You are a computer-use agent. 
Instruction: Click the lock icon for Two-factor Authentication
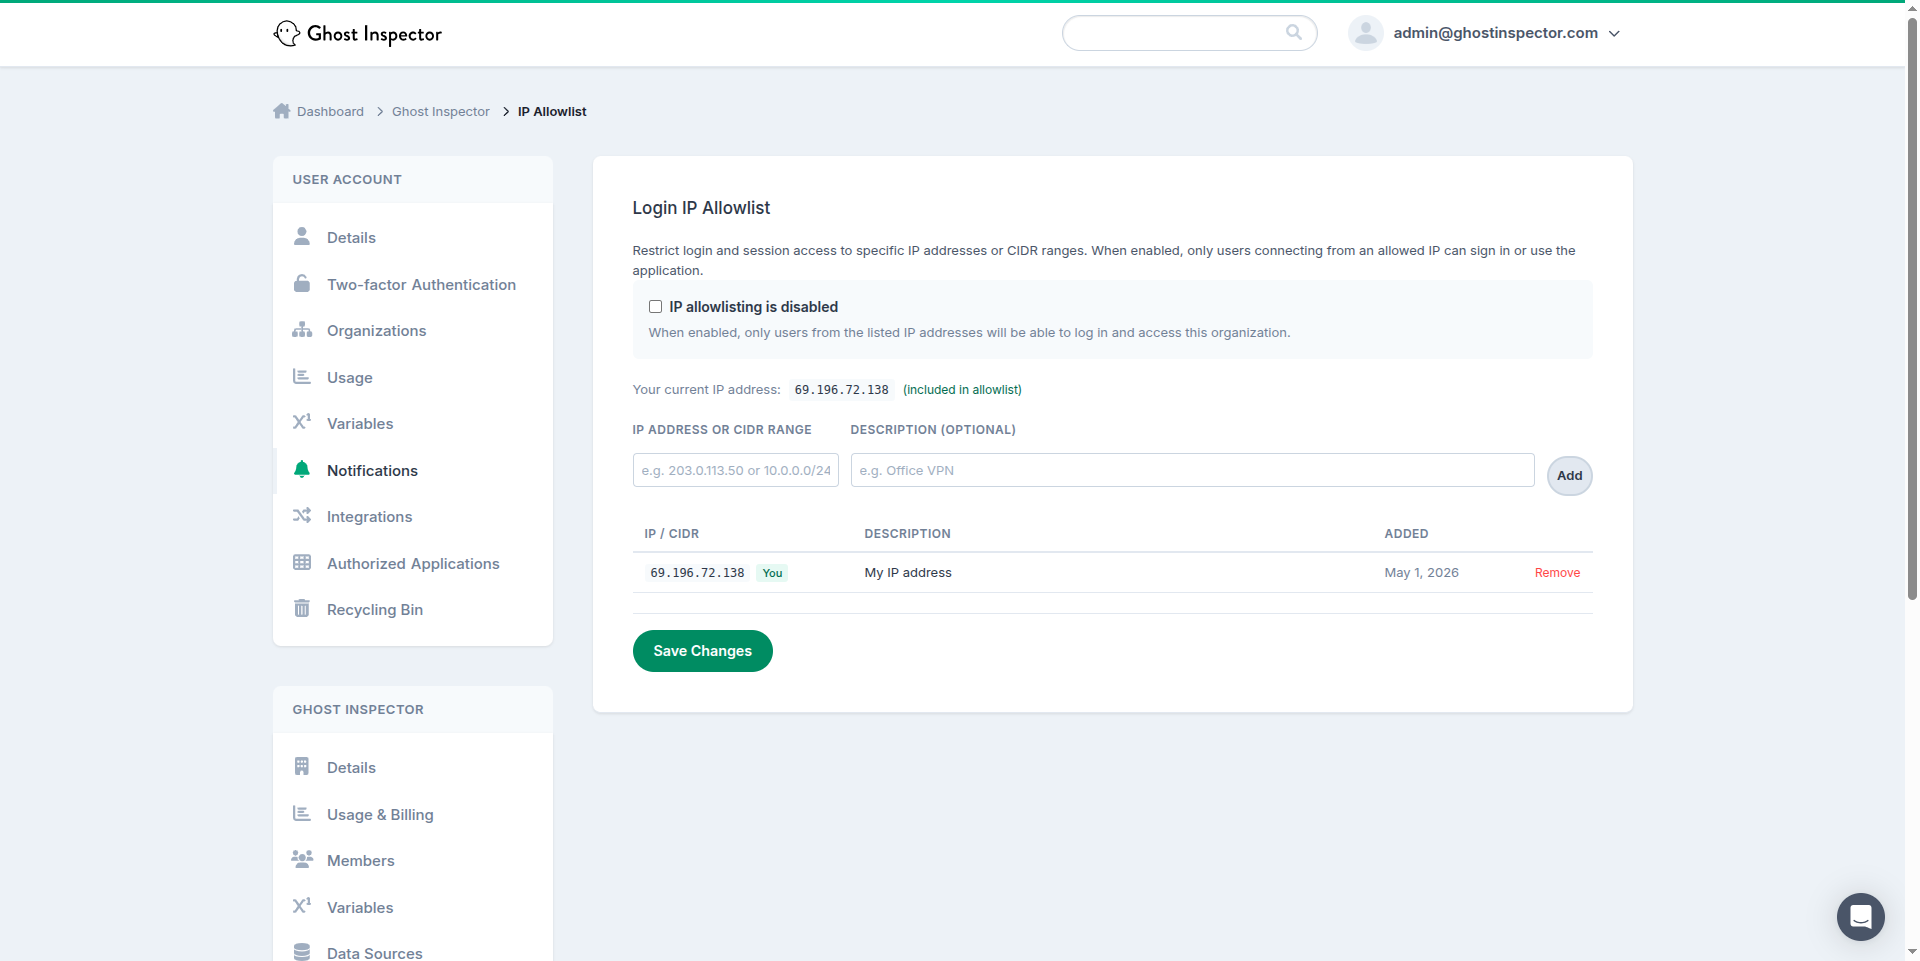[302, 284]
